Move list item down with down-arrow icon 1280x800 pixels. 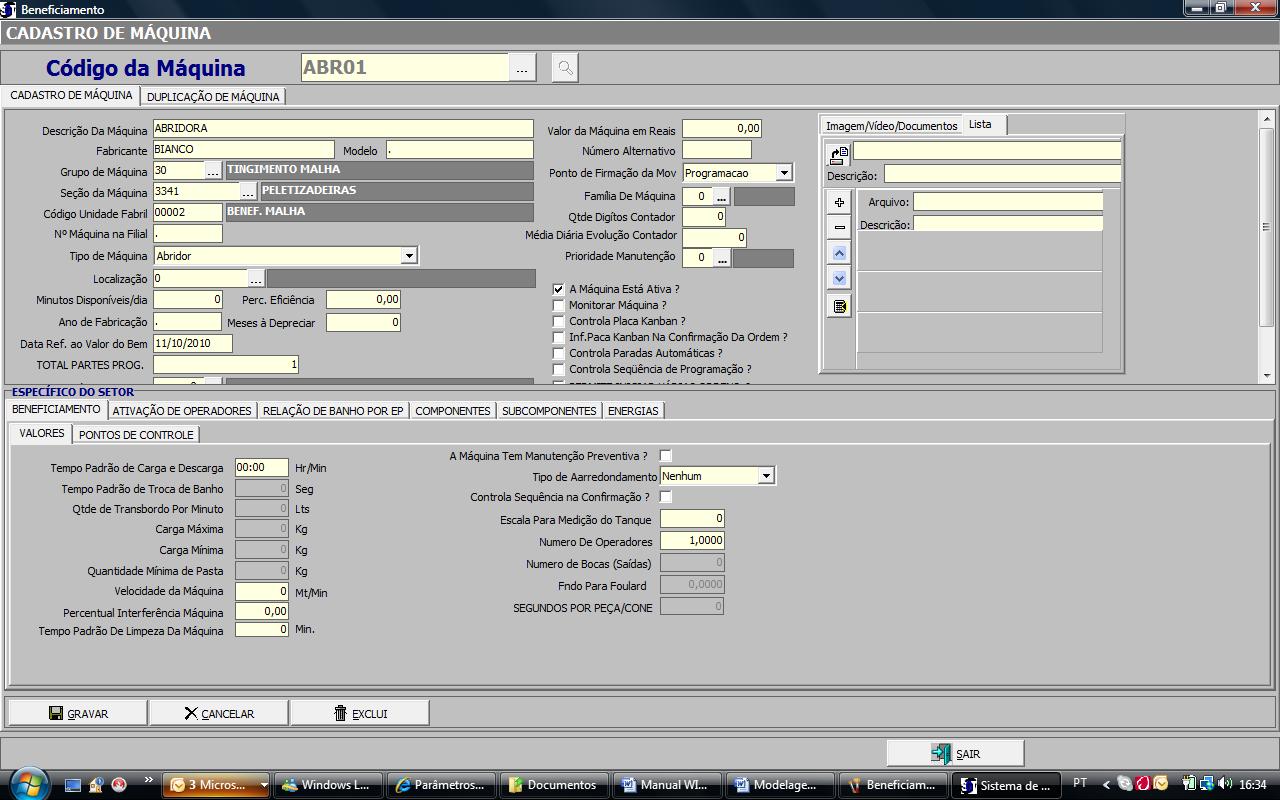pos(839,279)
